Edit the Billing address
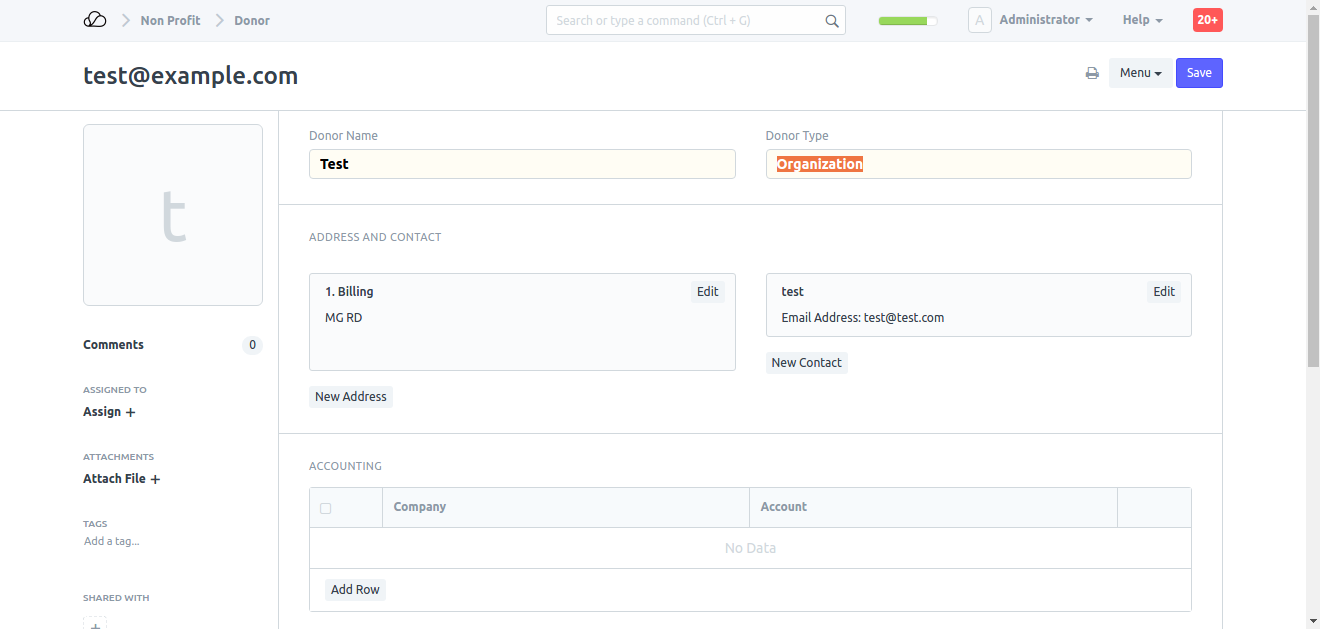The height and width of the screenshot is (629, 1320). [707, 292]
